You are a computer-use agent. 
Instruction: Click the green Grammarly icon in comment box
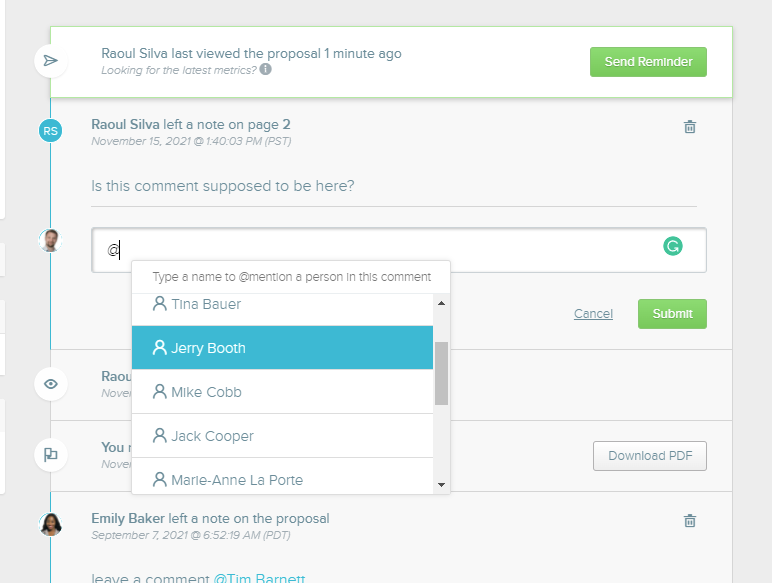coord(673,246)
